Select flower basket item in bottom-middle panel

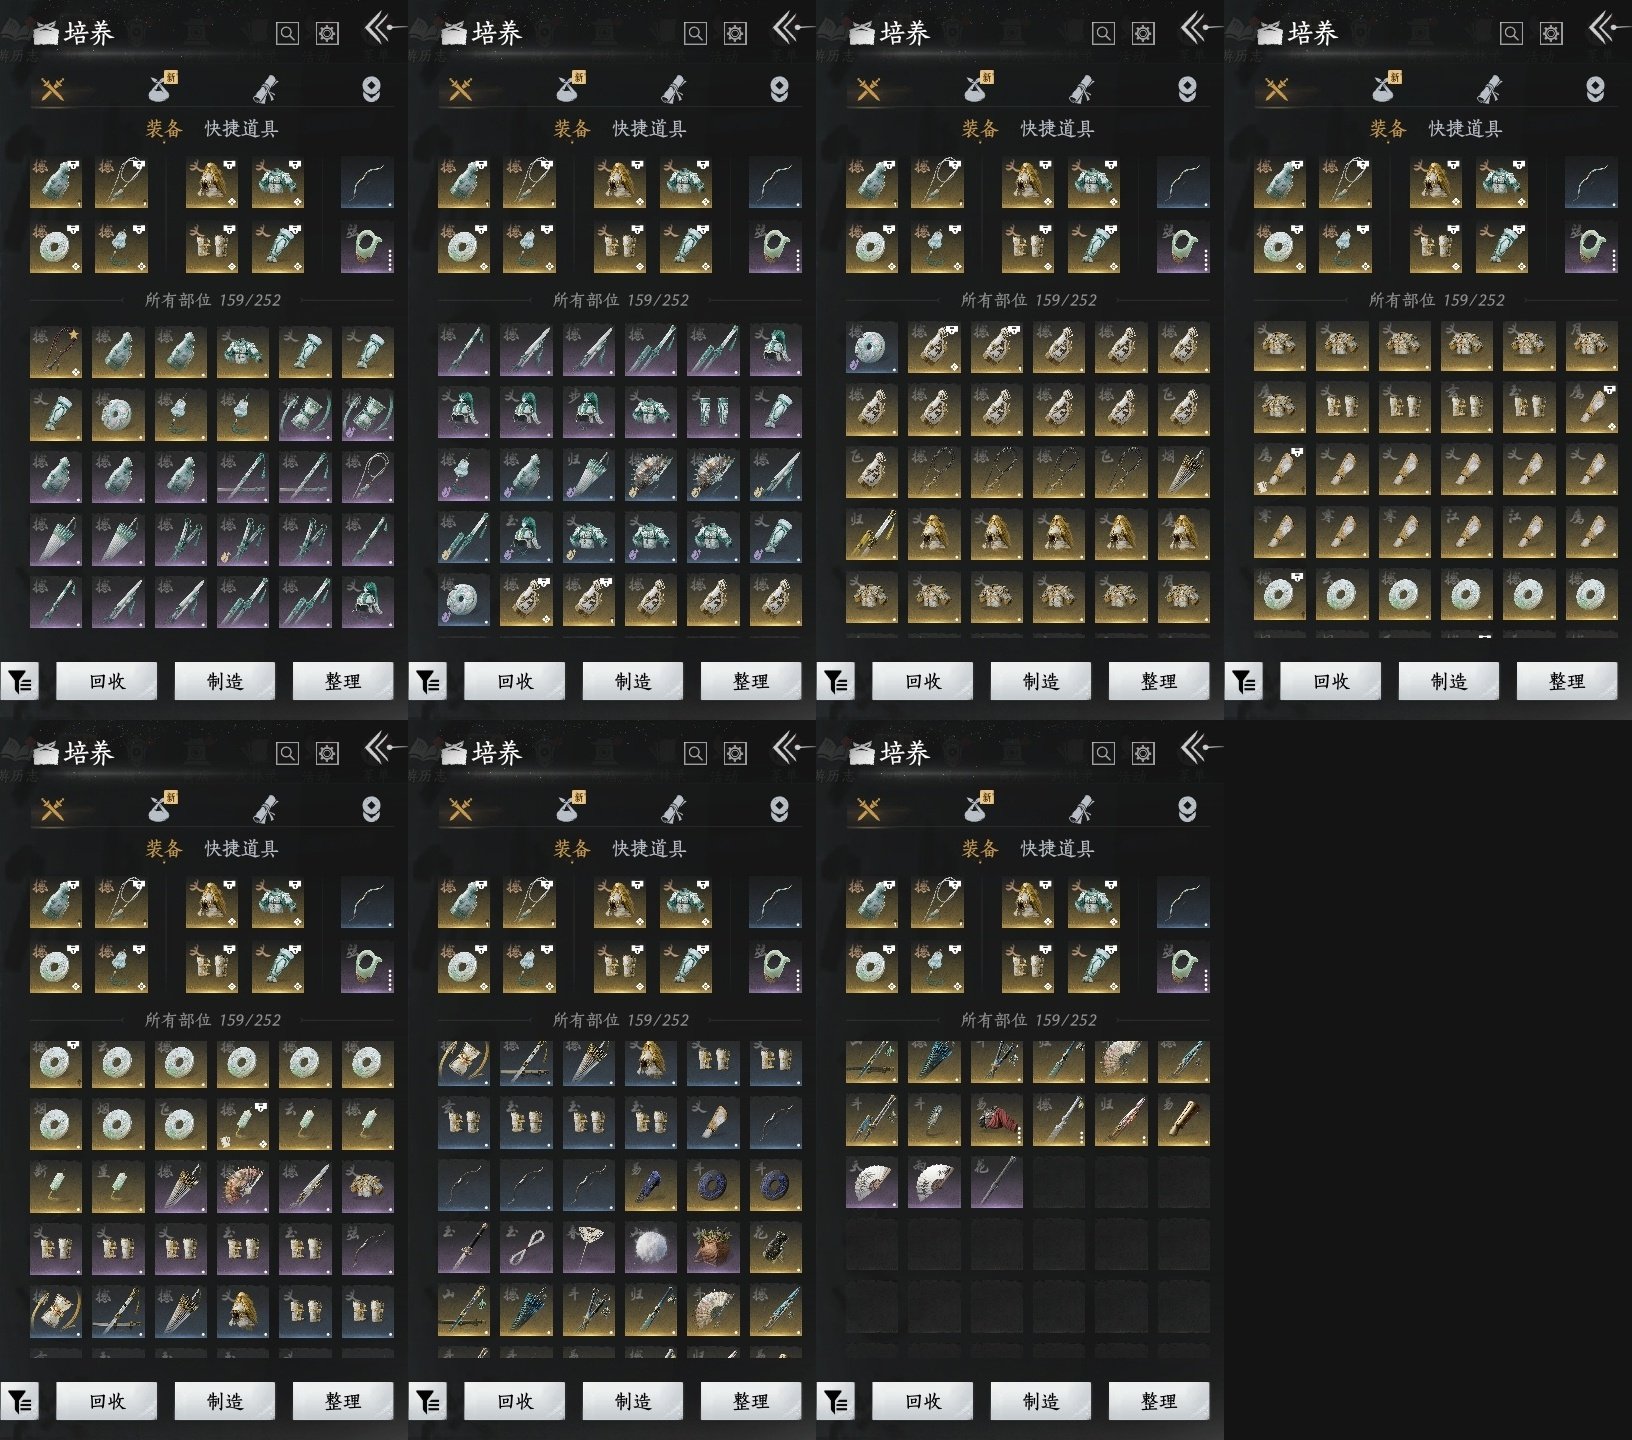click(713, 1248)
